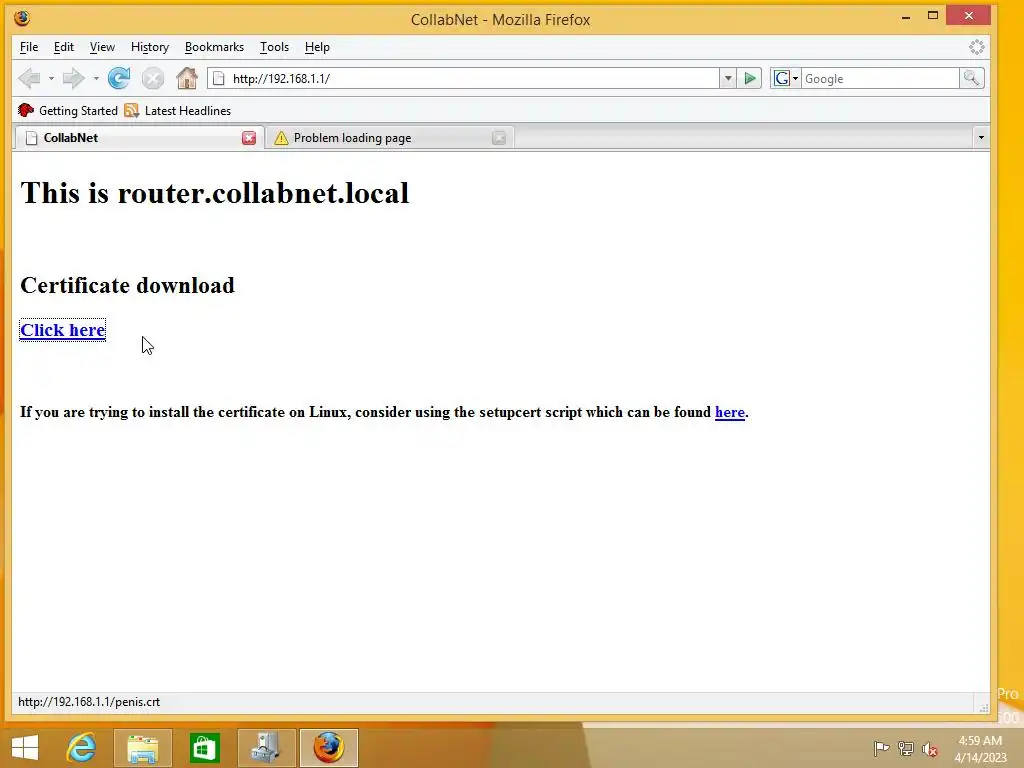The height and width of the screenshot is (768, 1024).
Task: Click the muted volume icon in tray
Action: pyautogui.click(x=929, y=748)
